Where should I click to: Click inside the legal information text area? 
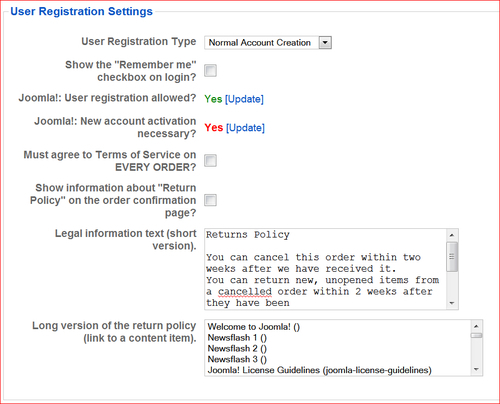tap(325, 269)
